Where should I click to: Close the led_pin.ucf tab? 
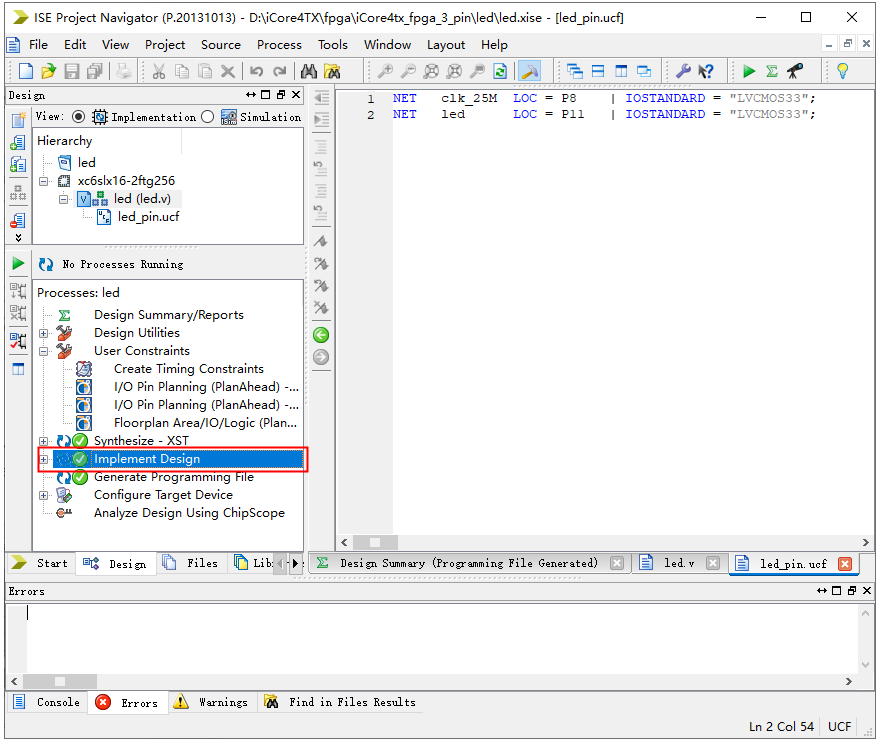point(844,564)
